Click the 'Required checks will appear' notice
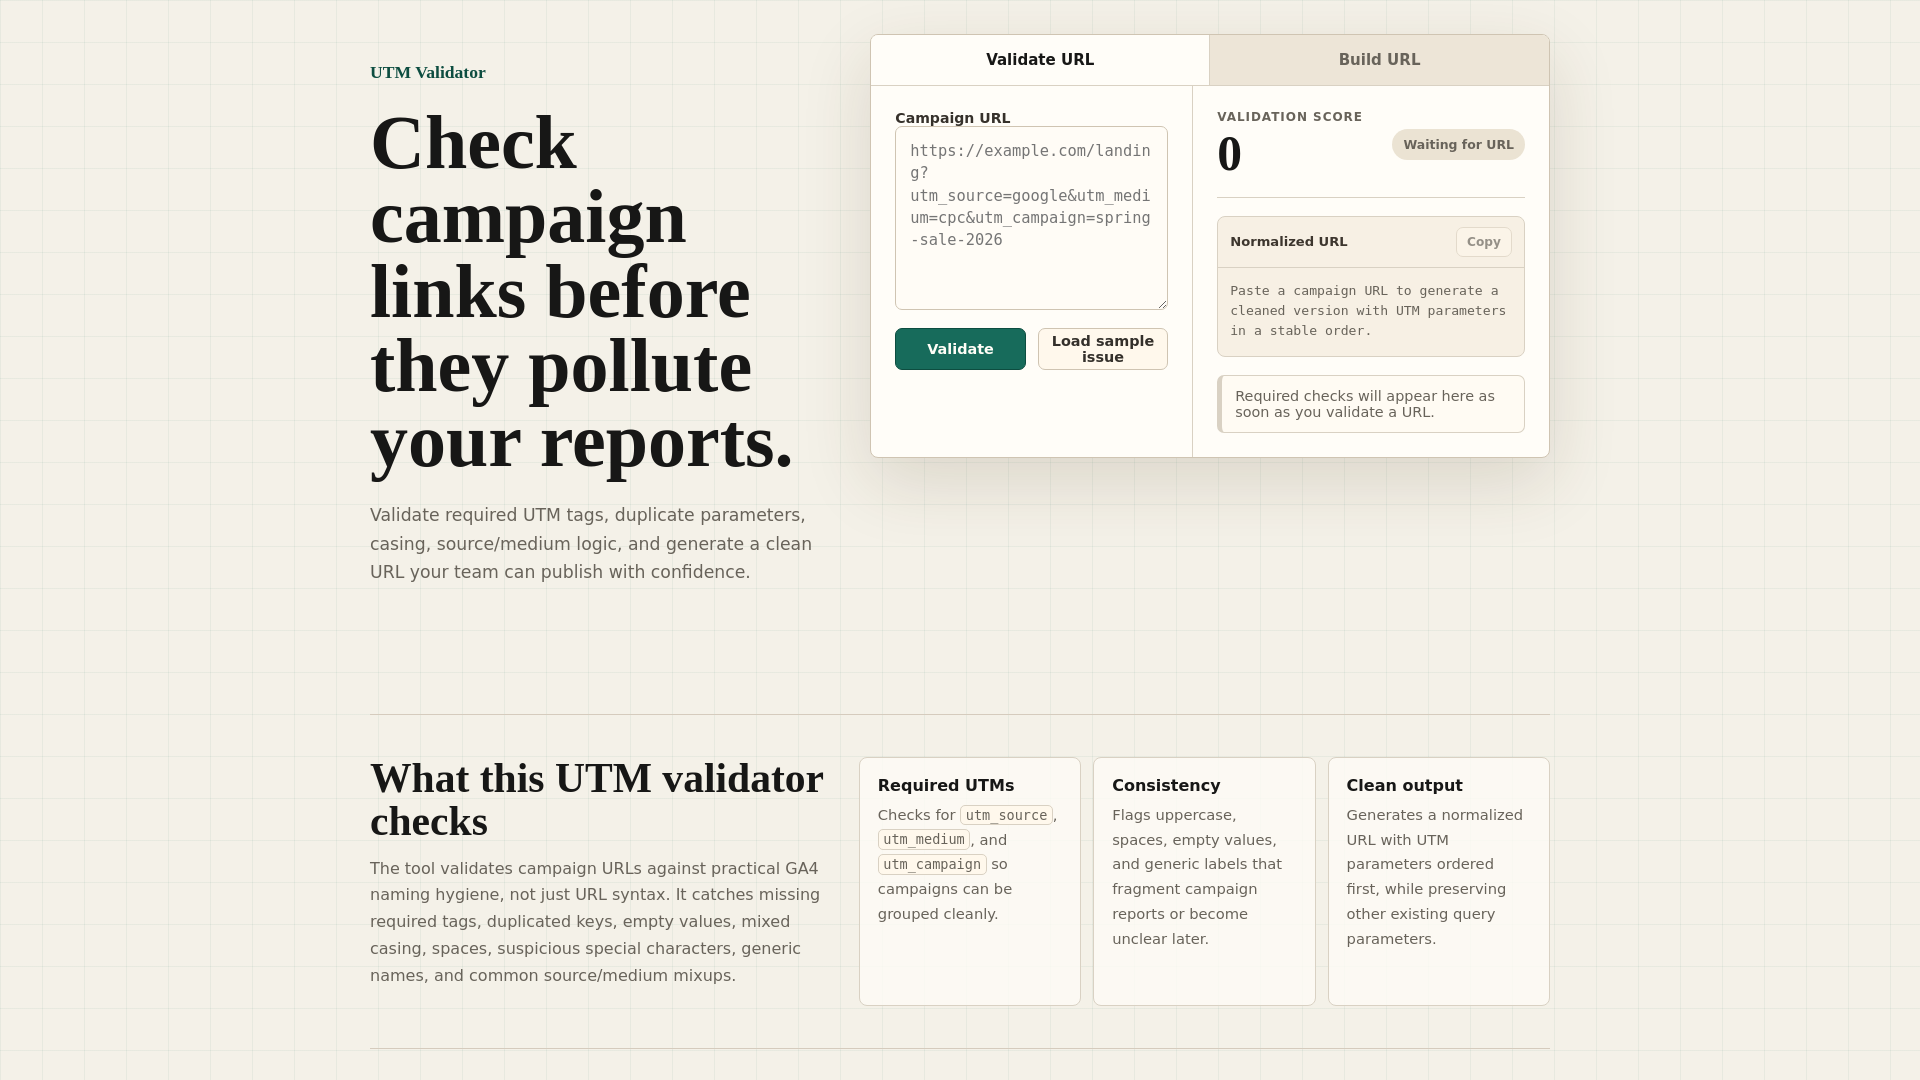 (x=1371, y=404)
